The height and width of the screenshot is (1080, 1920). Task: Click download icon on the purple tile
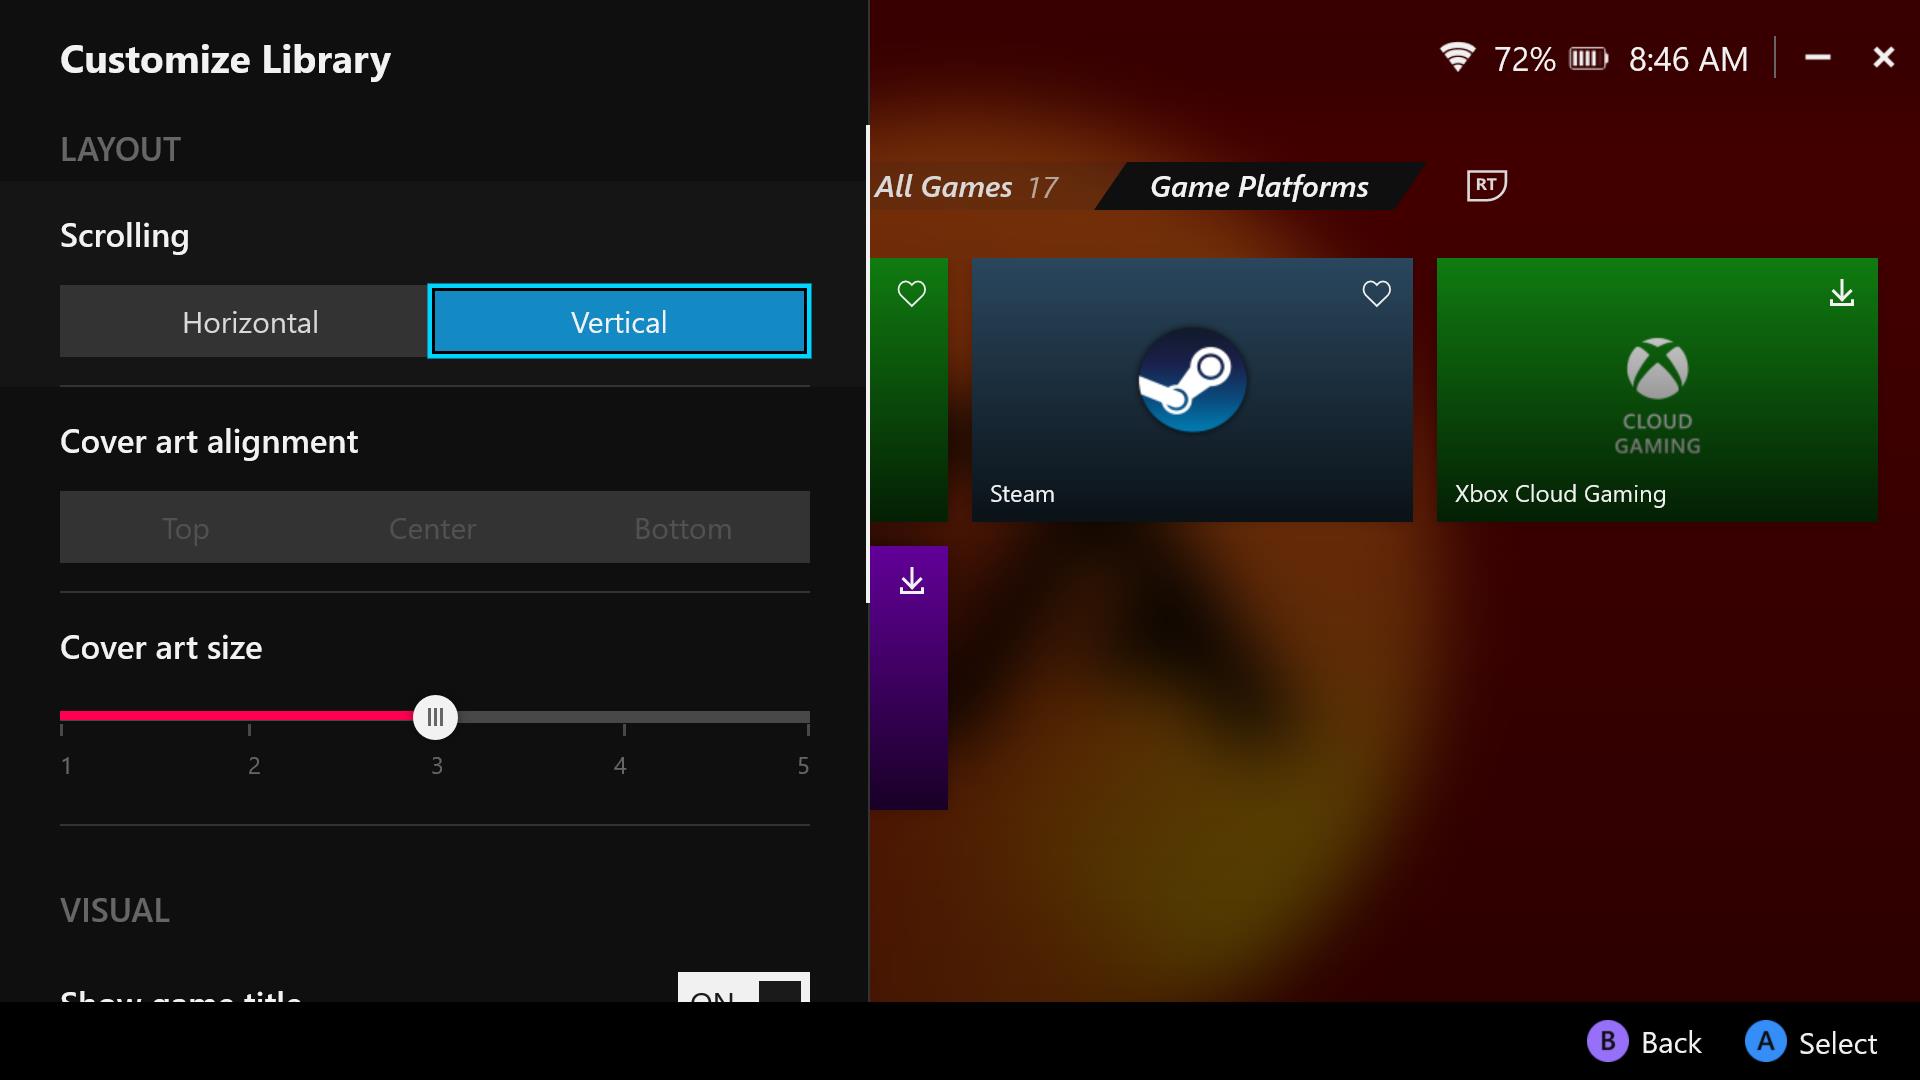point(911,581)
